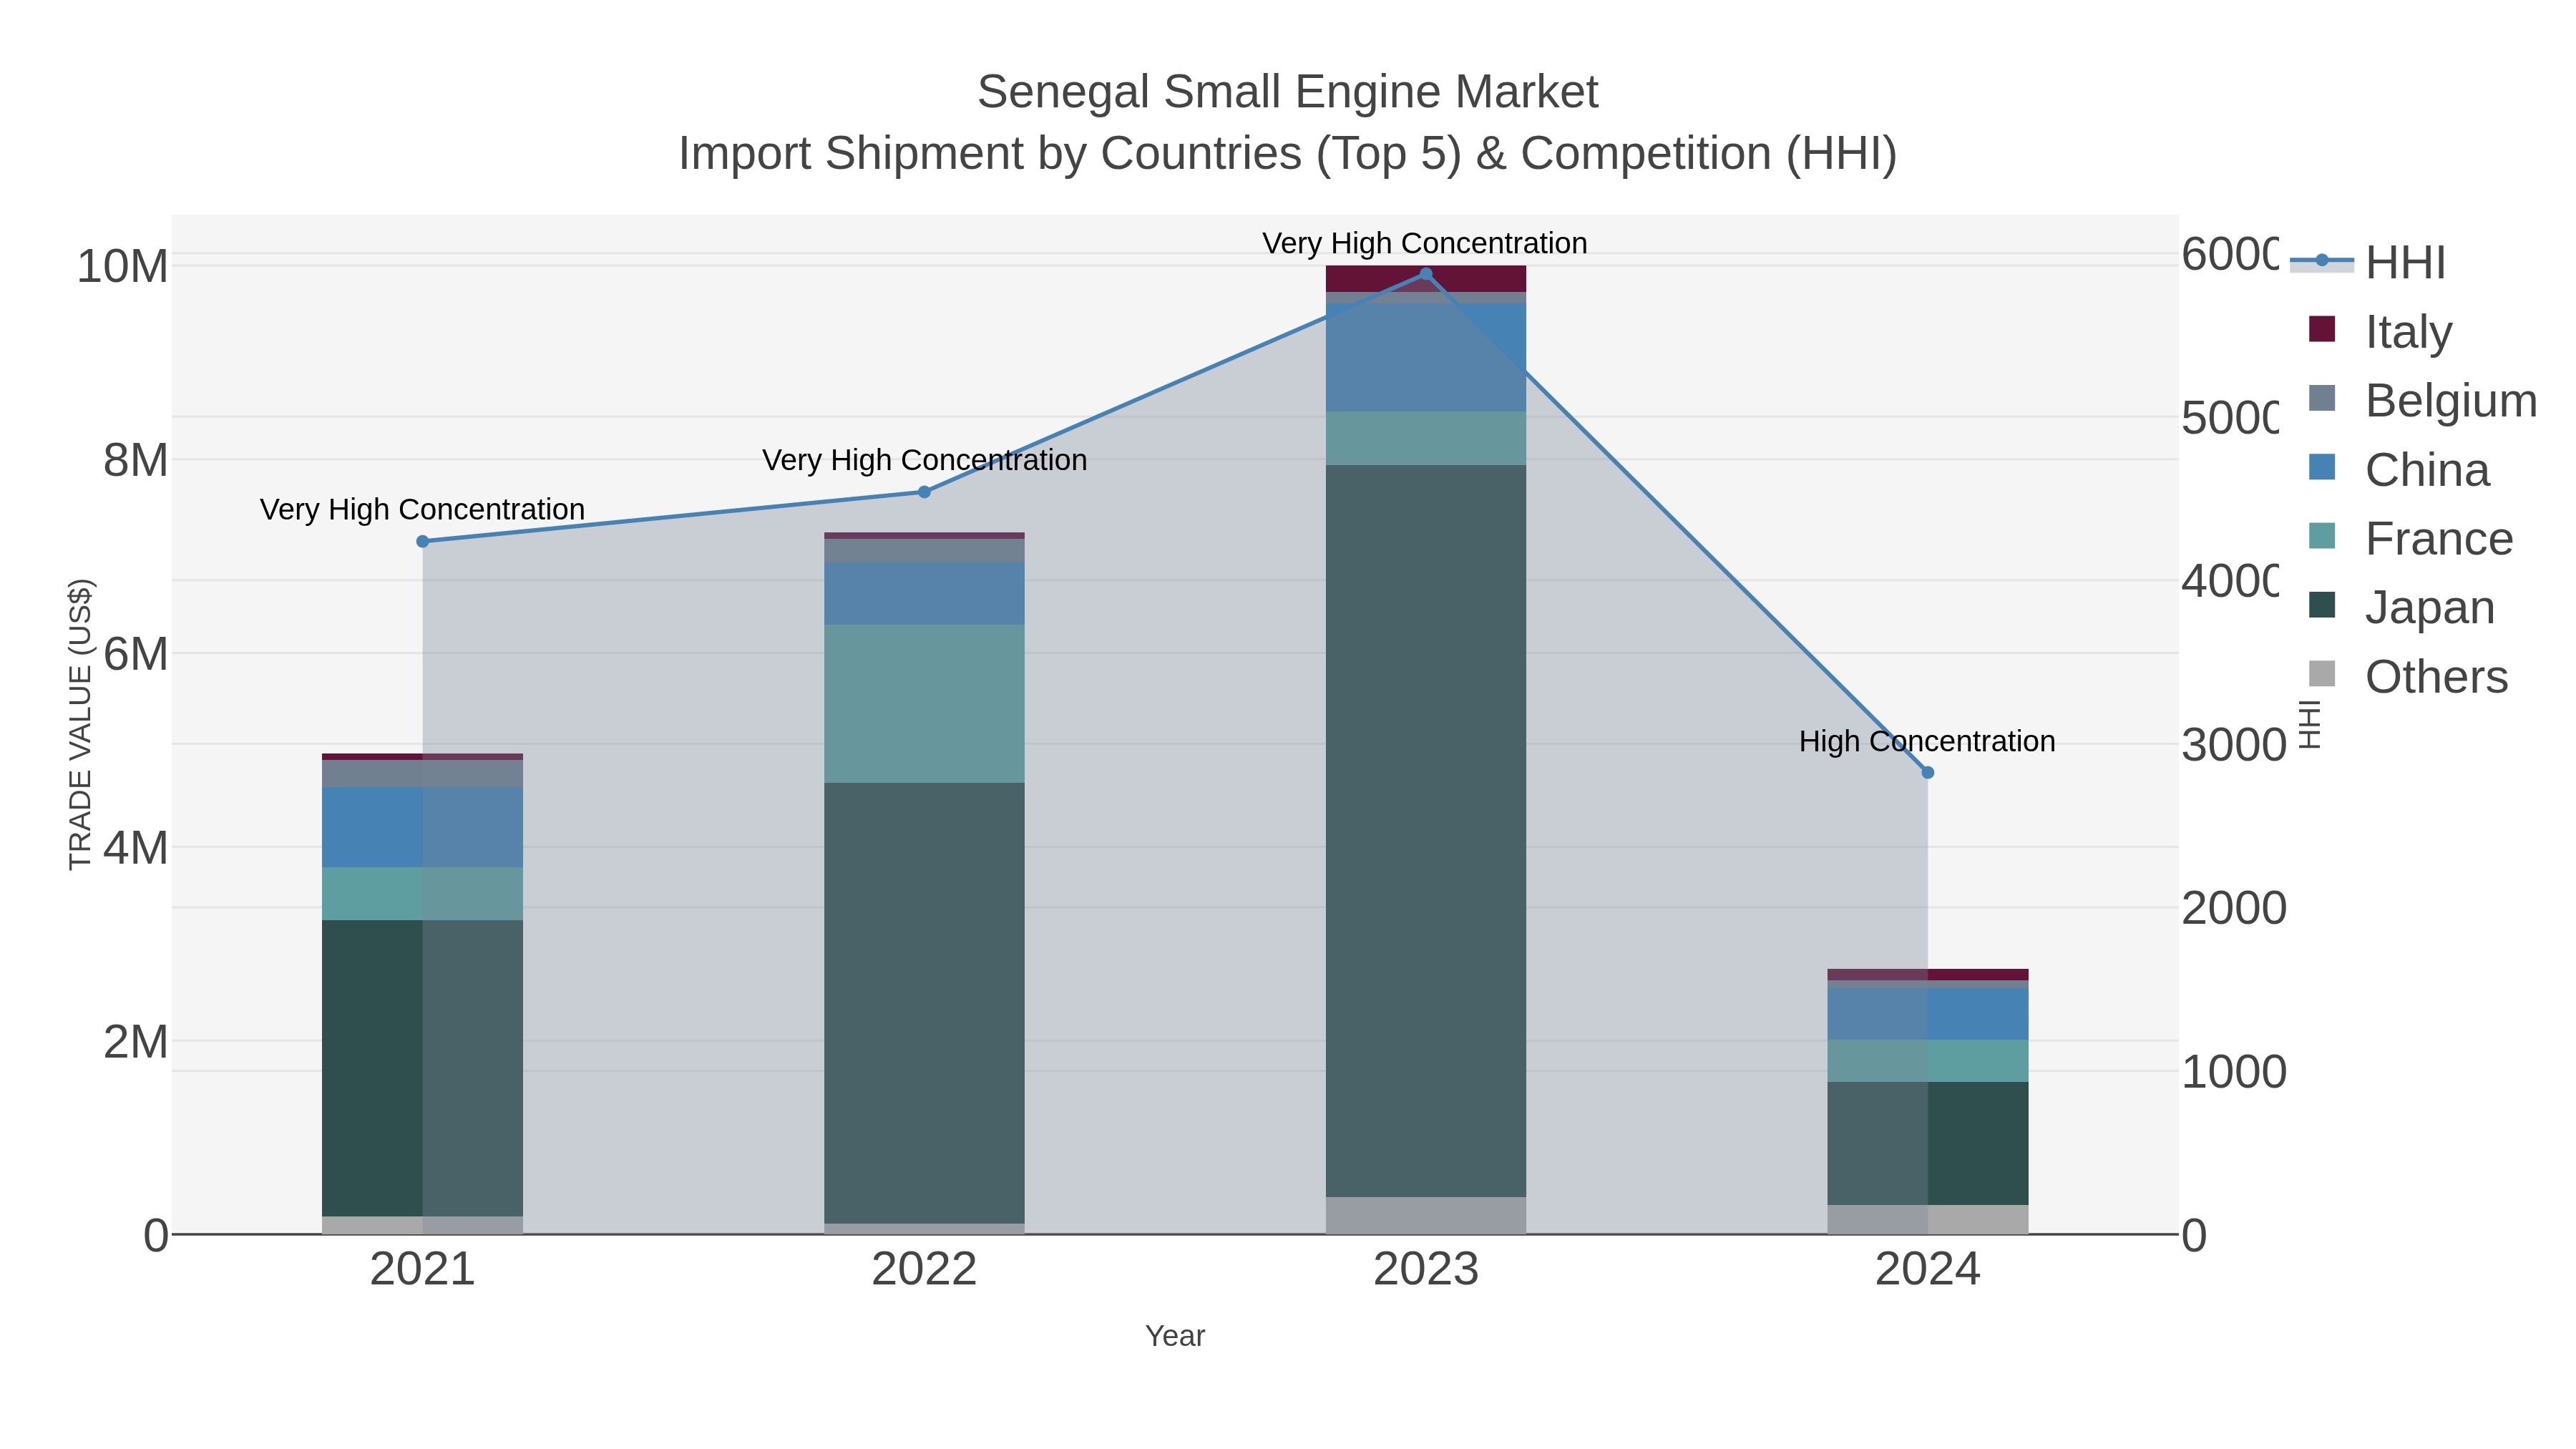Viewport: 2576px width, 1449px height.
Task: Click the 2023 HHI data point marker
Action: pos(1426,274)
